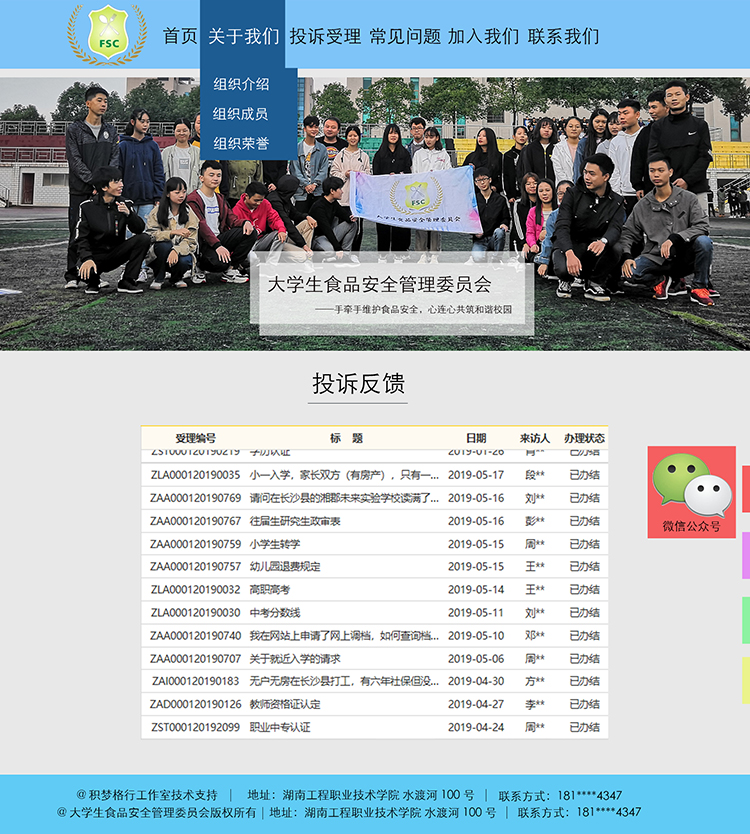Open complaint ZAA000120190769
This screenshot has height=834, width=750.
[196, 498]
